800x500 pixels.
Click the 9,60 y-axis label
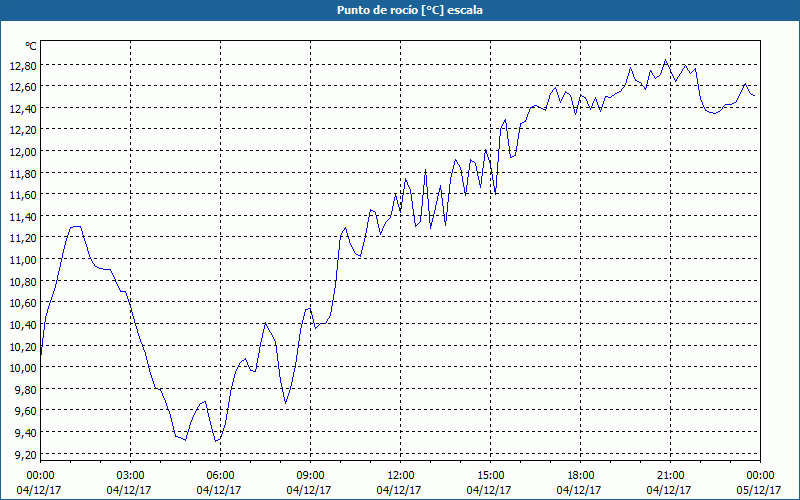coord(26,411)
